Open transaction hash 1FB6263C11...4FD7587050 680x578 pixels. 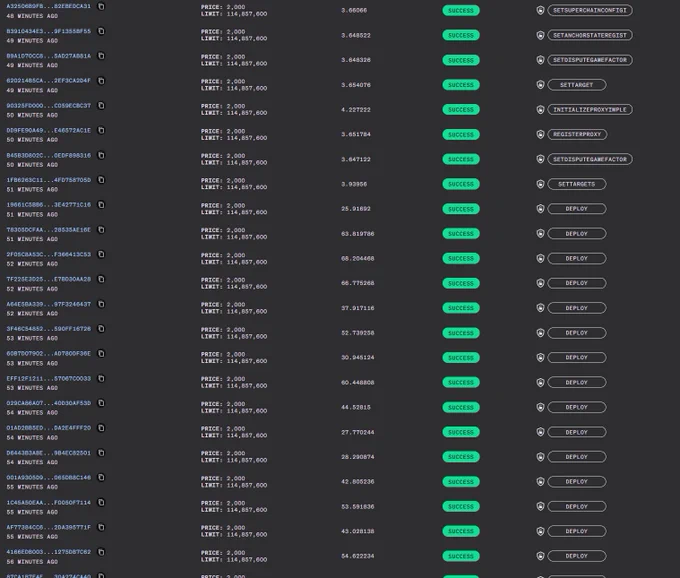pyautogui.click(x=49, y=180)
